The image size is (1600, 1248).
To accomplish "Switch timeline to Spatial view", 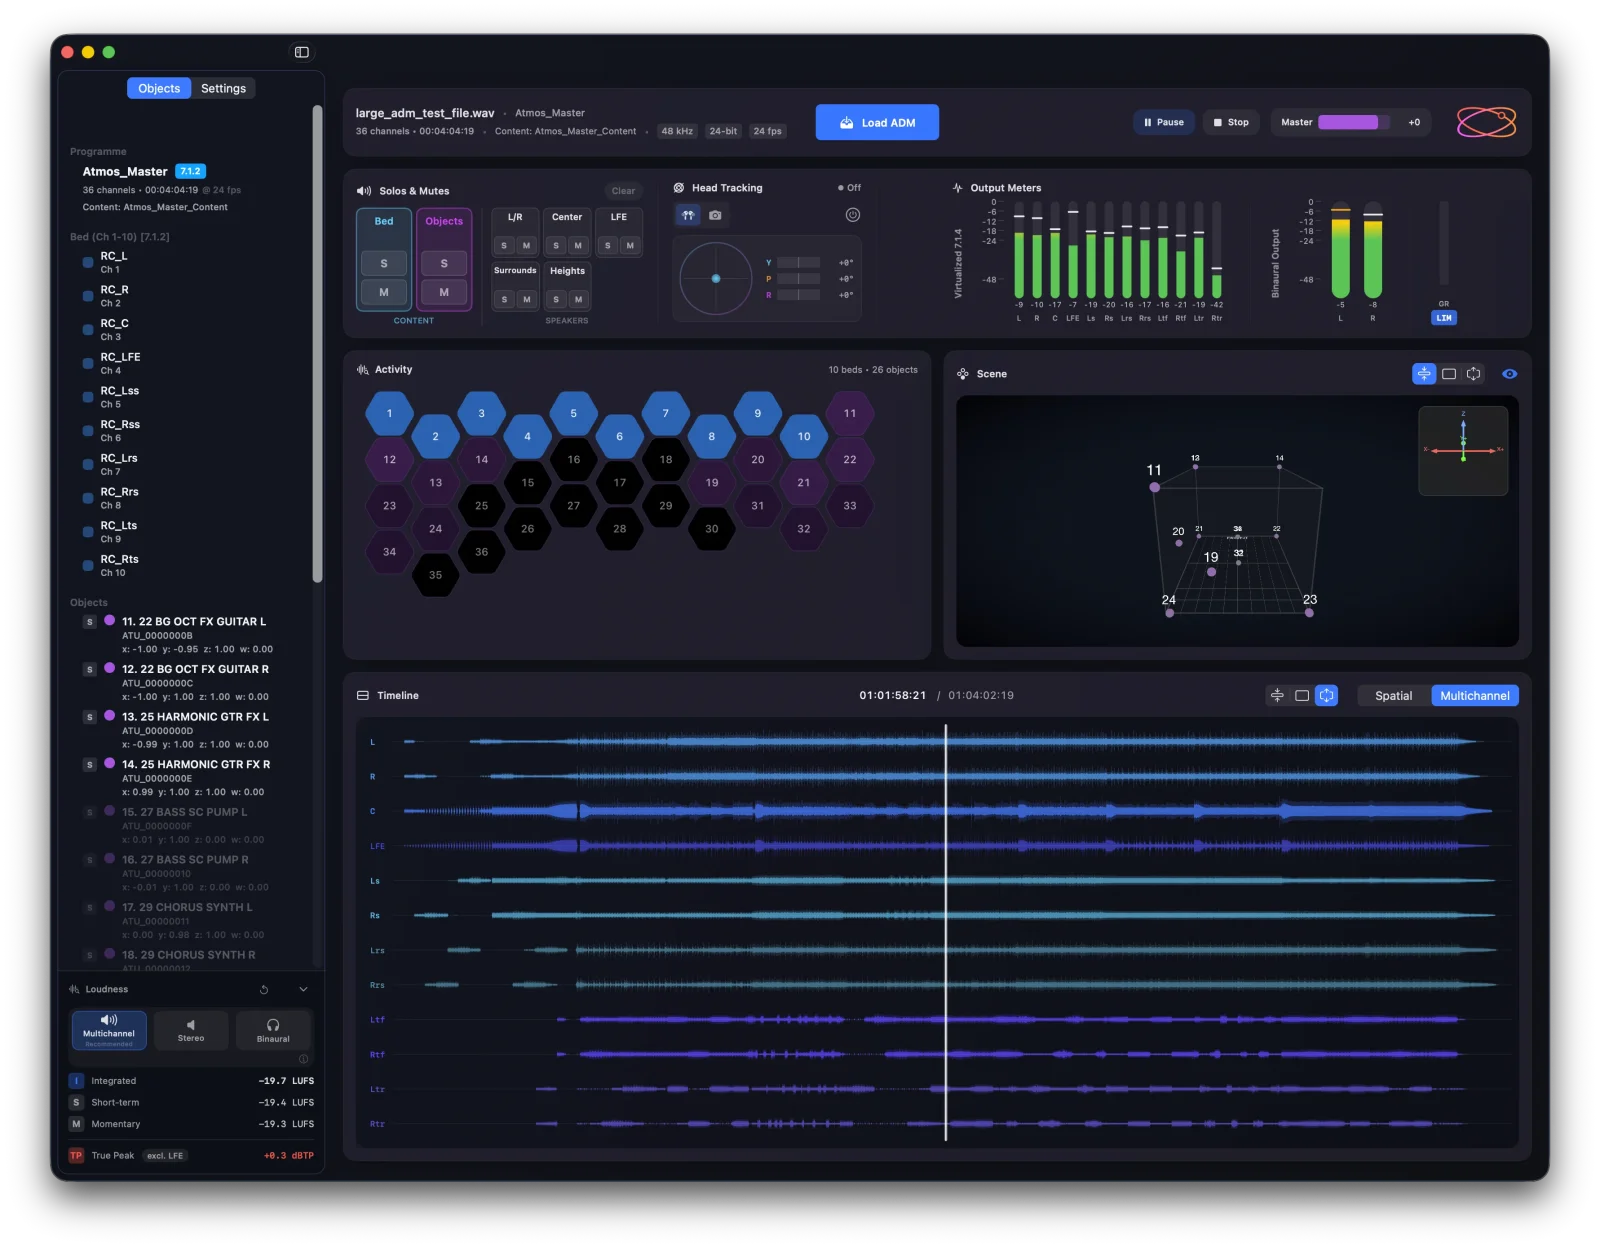I will pos(1393,695).
